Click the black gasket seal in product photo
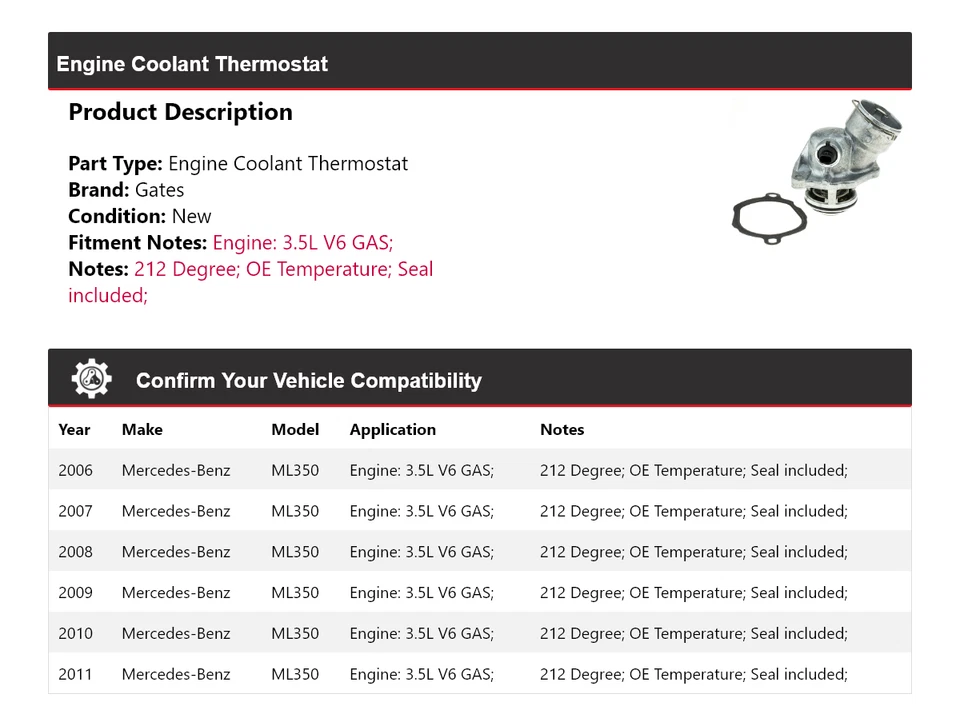 coord(768,220)
